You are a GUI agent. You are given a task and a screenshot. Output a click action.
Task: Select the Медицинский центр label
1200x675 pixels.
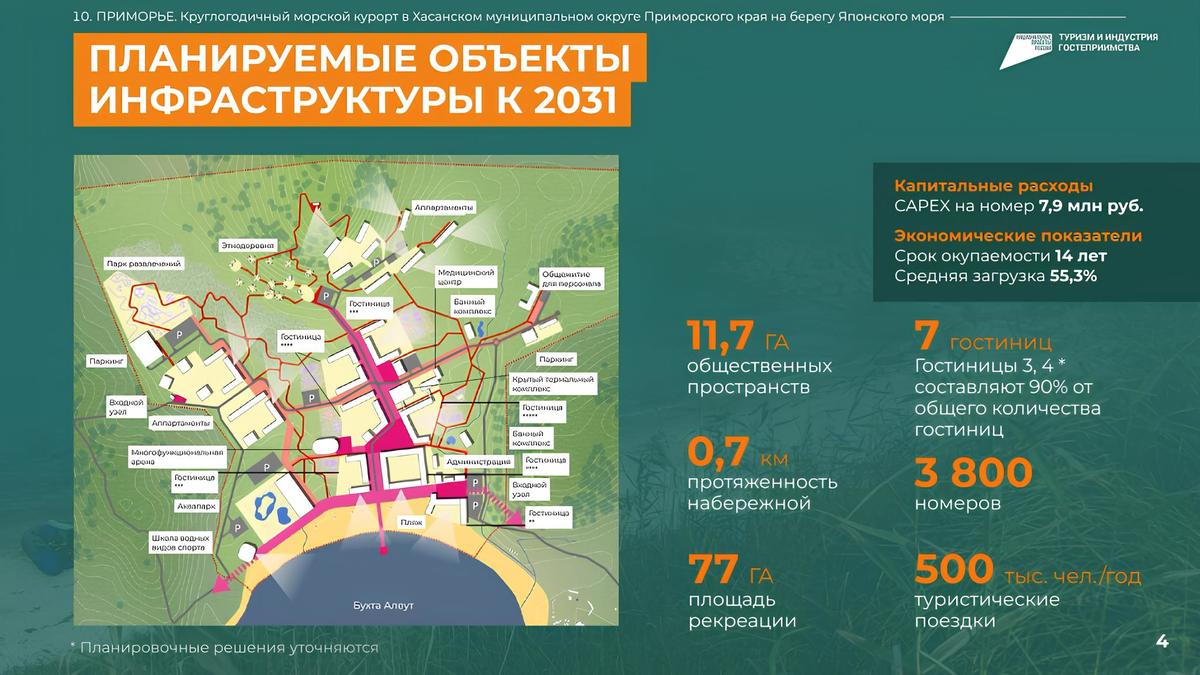pos(467,277)
